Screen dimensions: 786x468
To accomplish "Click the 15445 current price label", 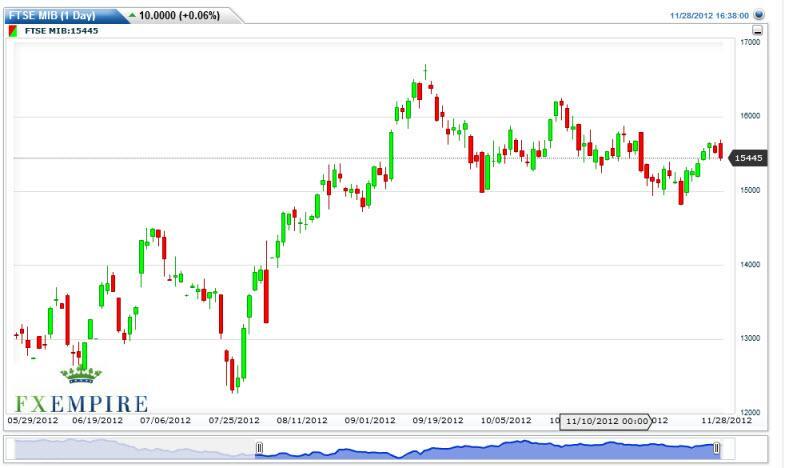I will [x=749, y=158].
